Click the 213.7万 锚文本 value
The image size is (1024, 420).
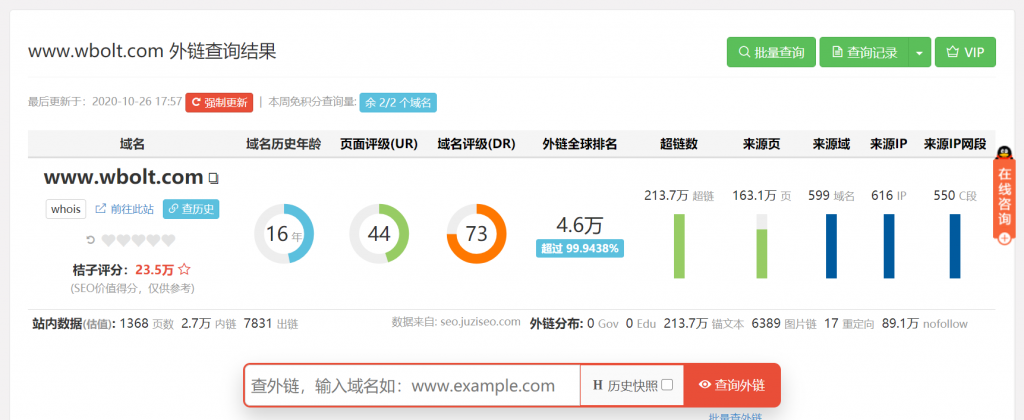(703, 323)
